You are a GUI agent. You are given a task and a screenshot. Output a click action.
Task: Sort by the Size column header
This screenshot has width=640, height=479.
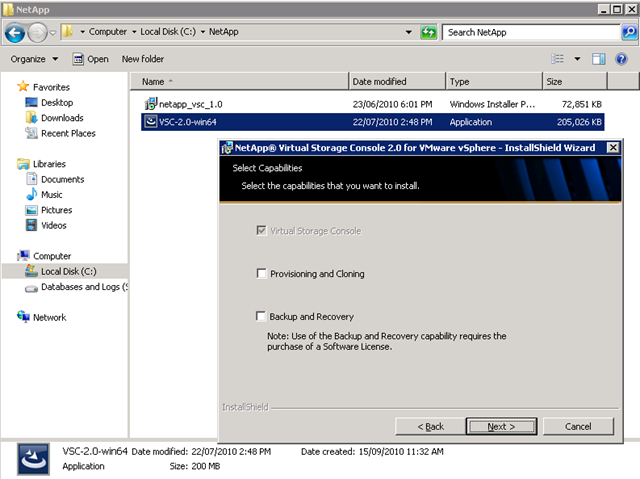(x=575, y=82)
